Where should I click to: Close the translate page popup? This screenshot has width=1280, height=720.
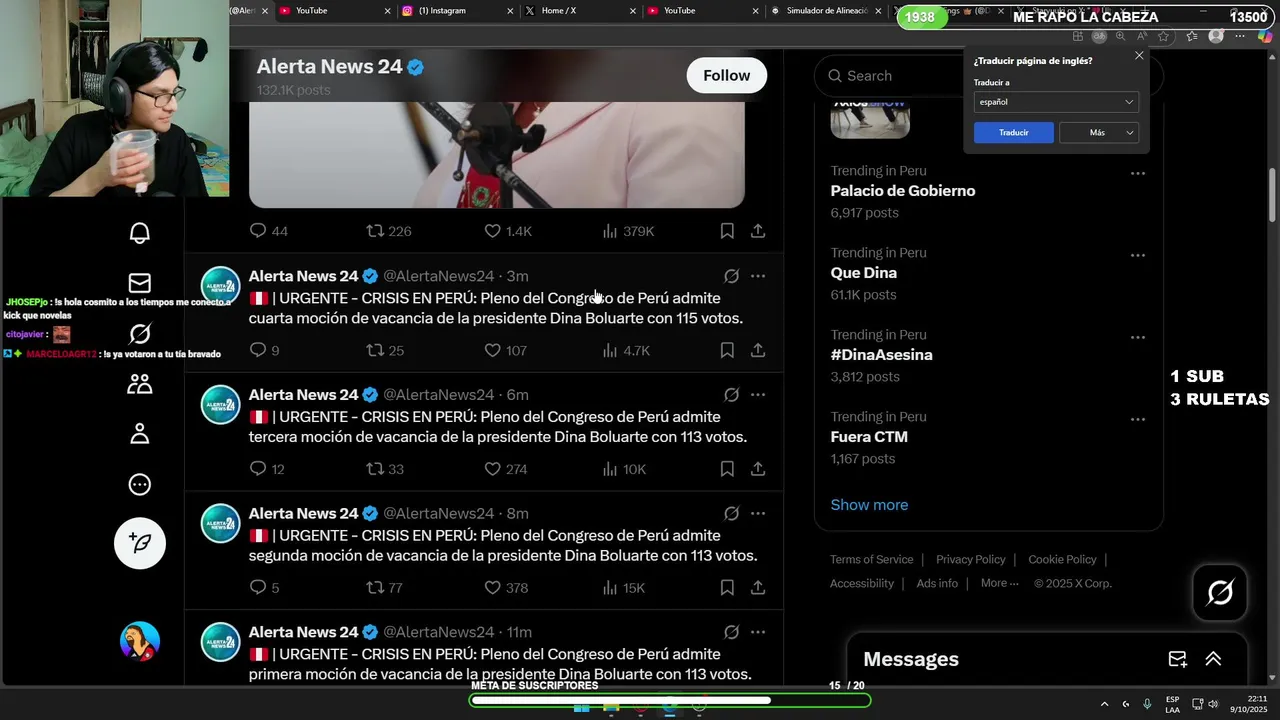click(1139, 56)
